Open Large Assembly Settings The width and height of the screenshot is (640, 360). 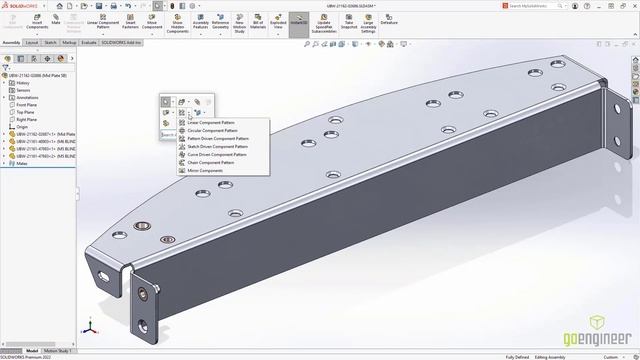click(x=368, y=24)
